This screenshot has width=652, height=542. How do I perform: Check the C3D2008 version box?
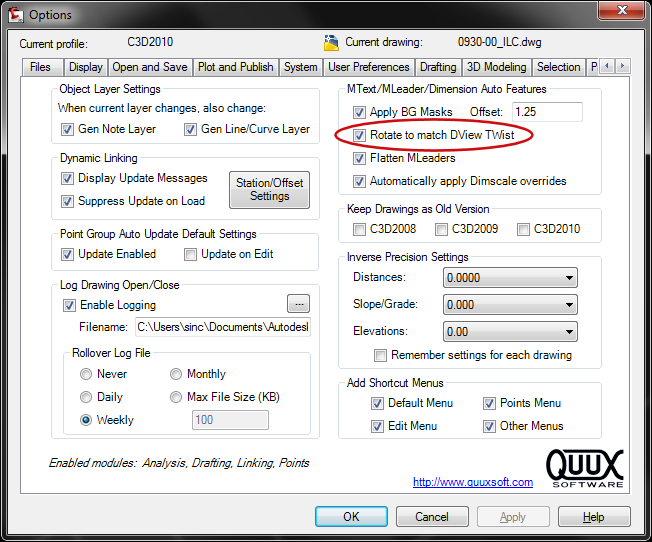359,229
